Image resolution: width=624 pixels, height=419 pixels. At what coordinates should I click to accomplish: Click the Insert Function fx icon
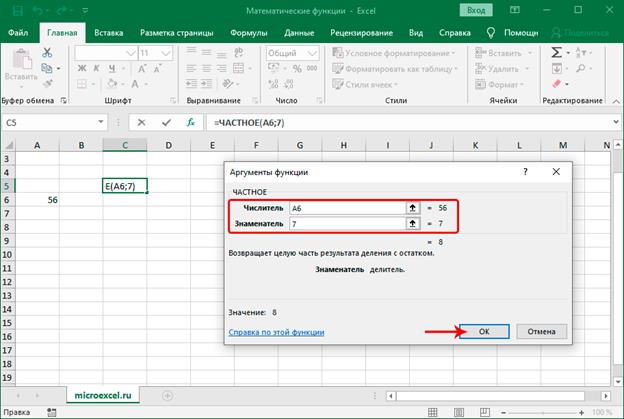pos(191,123)
